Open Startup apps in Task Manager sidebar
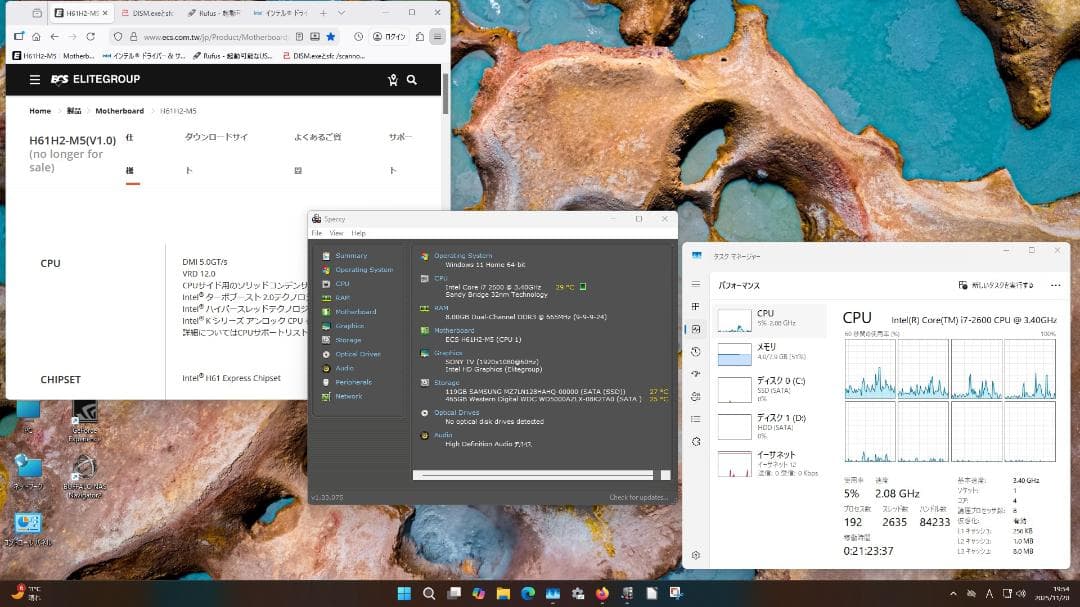 tap(696, 374)
